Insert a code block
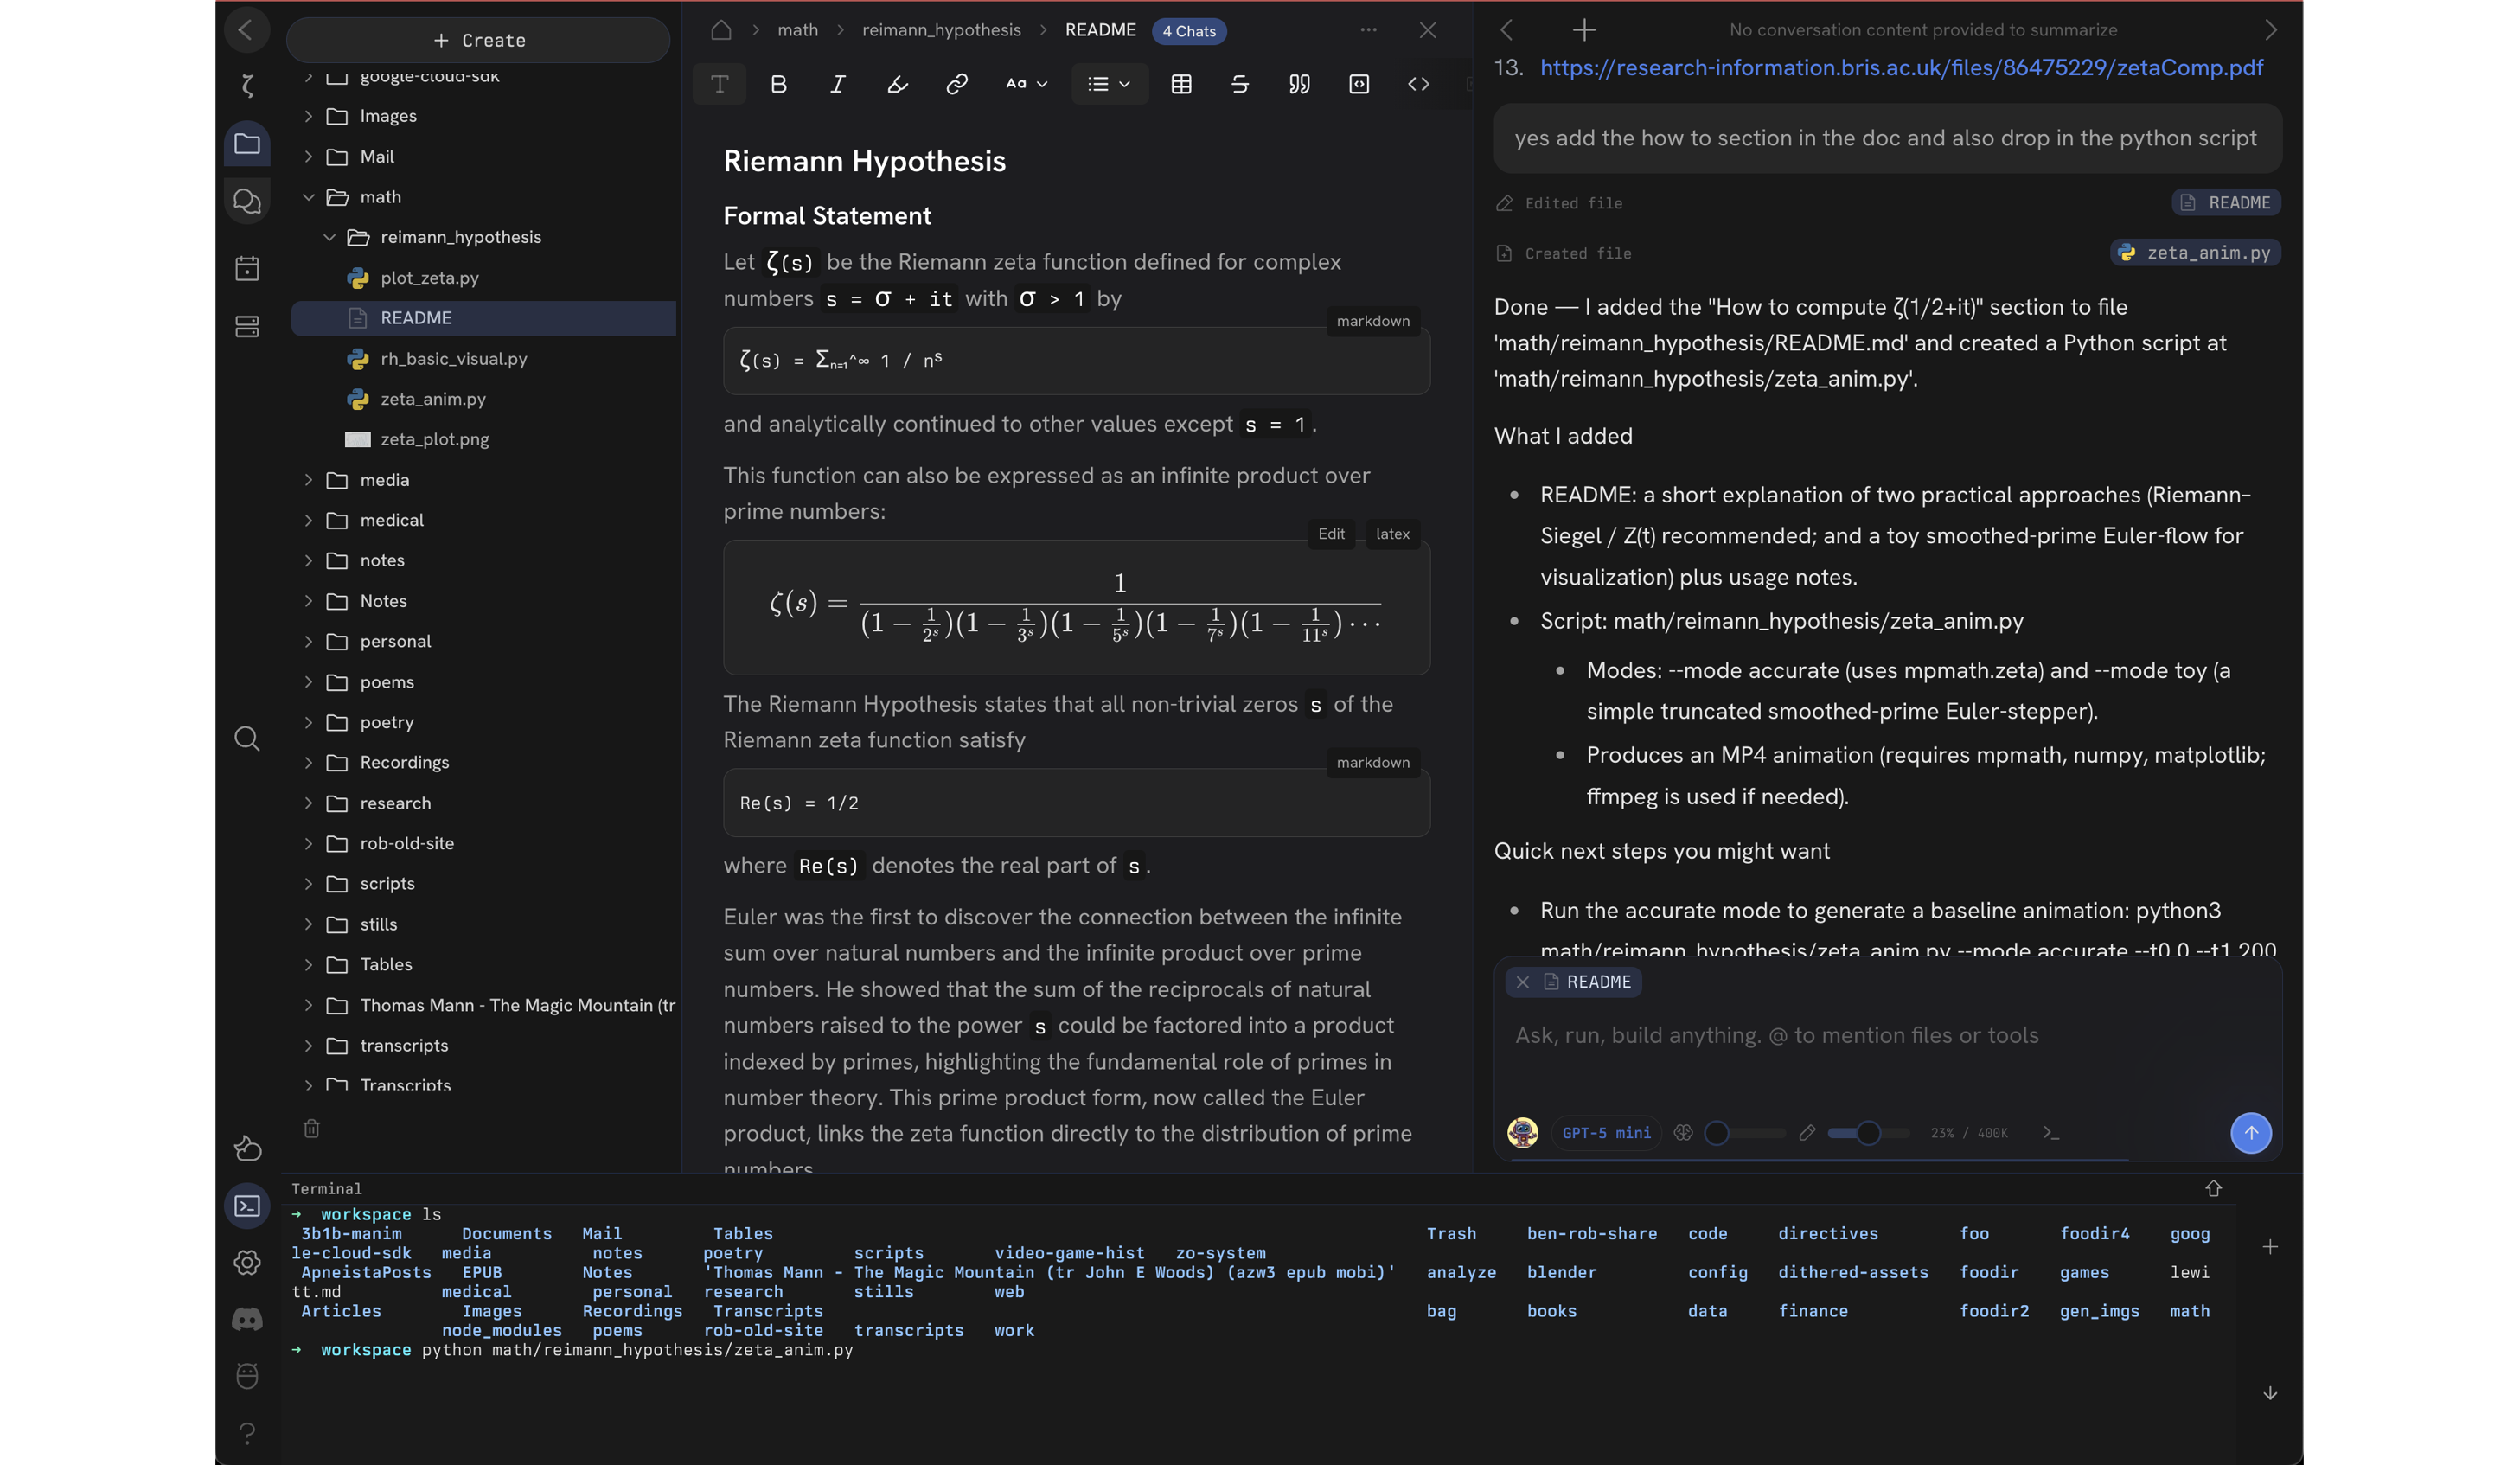The image size is (2520, 1465). [x=1358, y=84]
